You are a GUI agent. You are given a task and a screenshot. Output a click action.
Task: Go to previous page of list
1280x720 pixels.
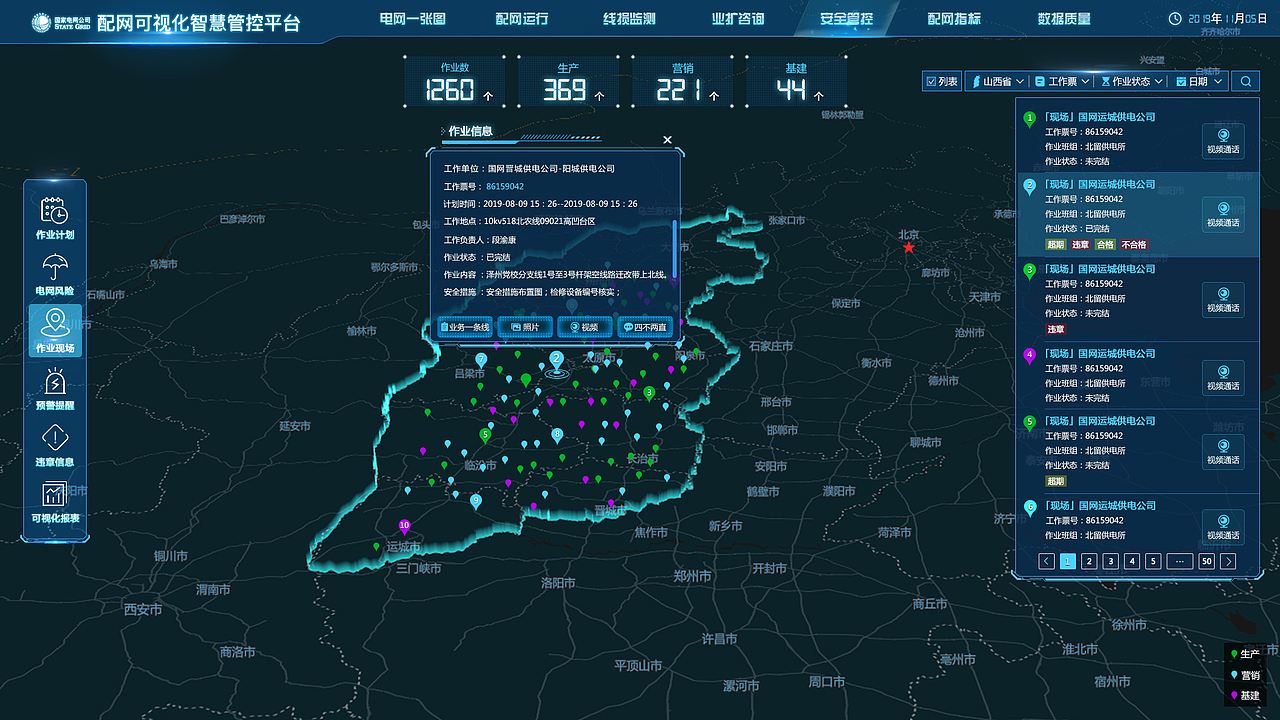click(1046, 562)
